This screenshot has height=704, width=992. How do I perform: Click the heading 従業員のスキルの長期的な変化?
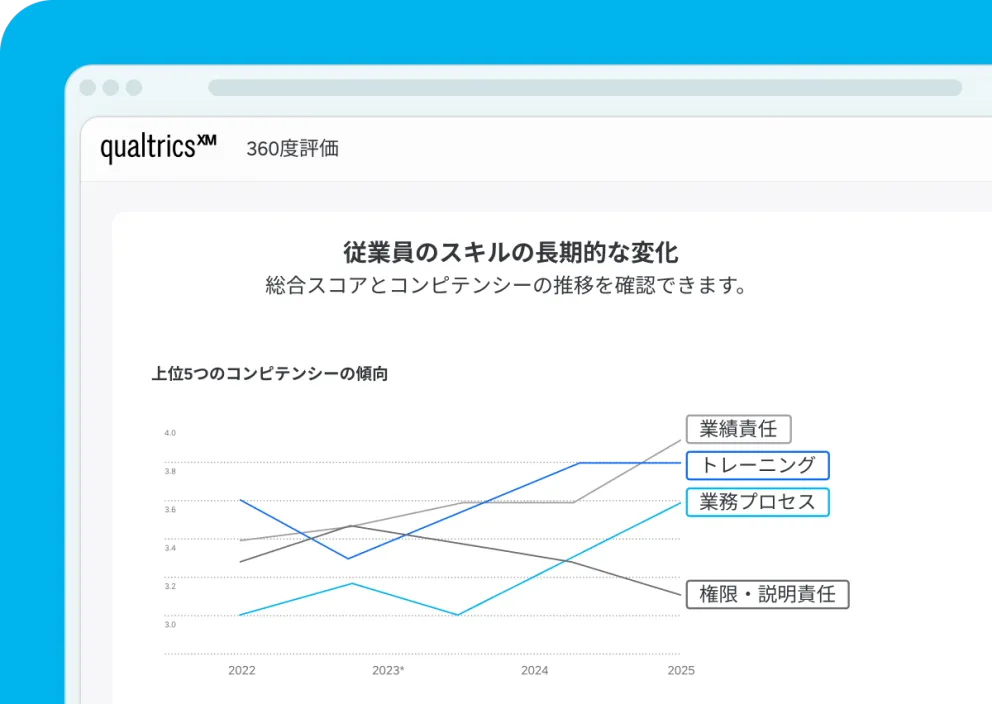(511, 252)
